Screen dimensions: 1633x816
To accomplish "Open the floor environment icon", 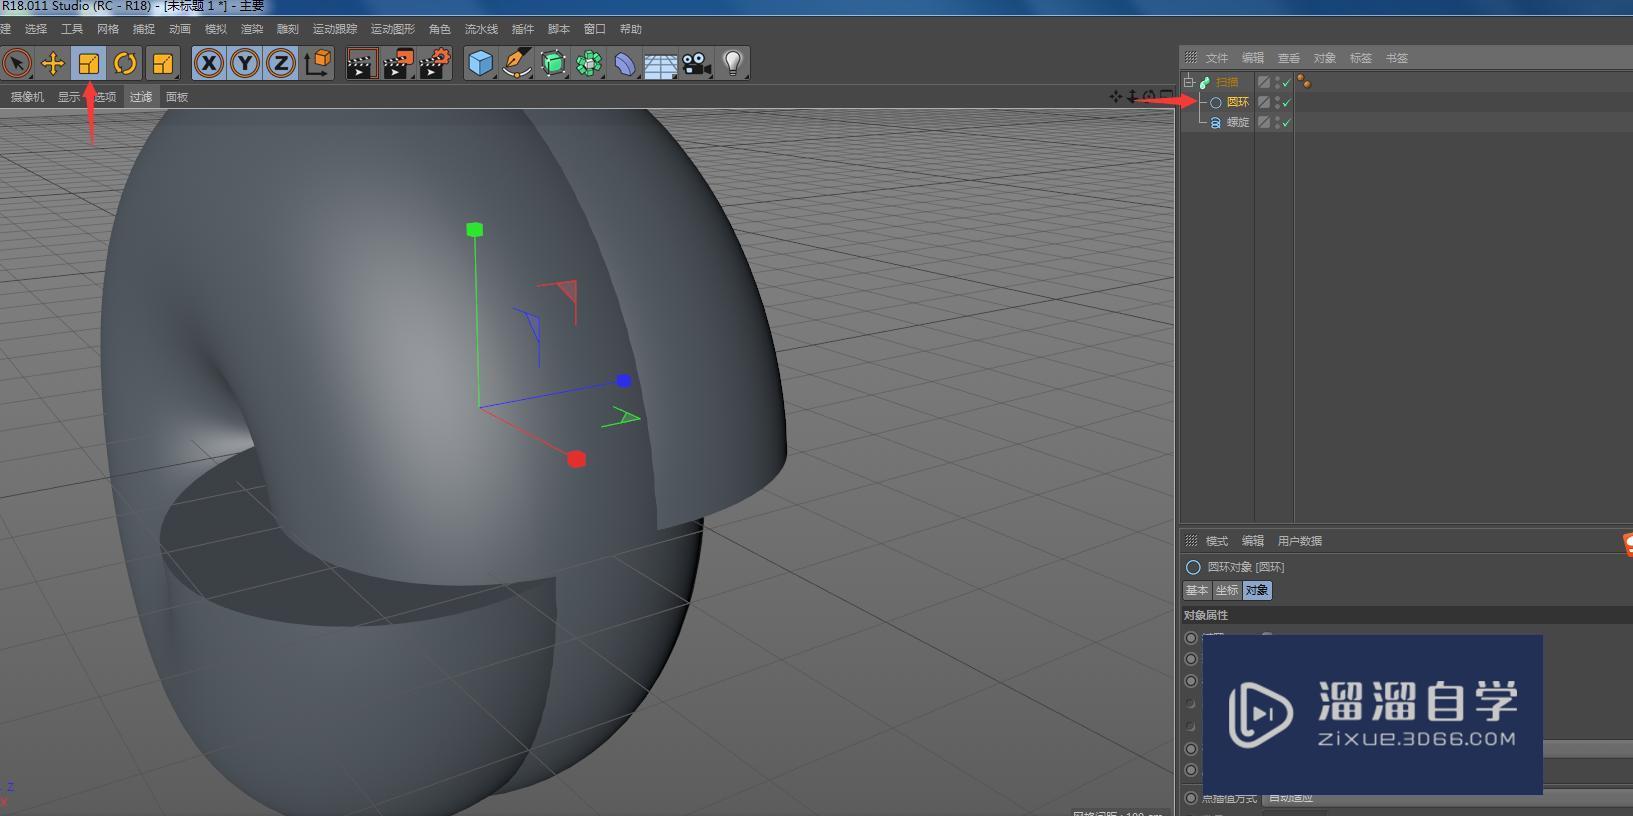I will coord(661,64).
